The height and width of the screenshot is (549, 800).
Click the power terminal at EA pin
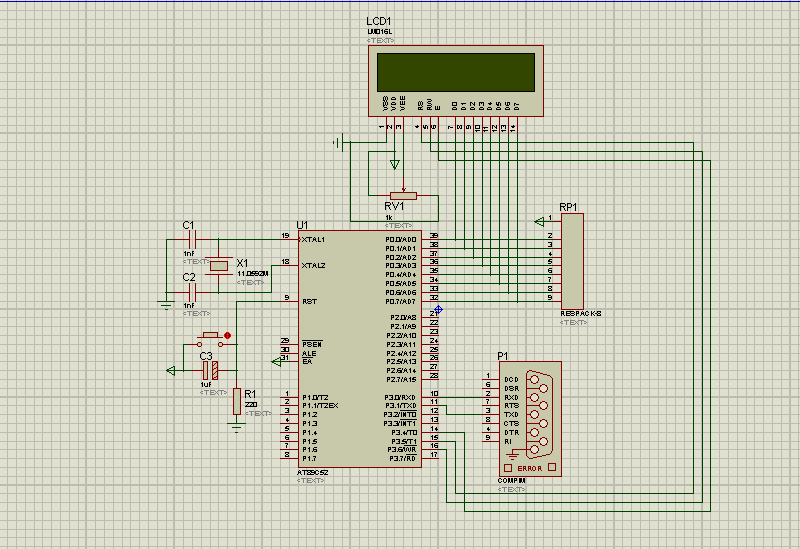coord(277,362)
